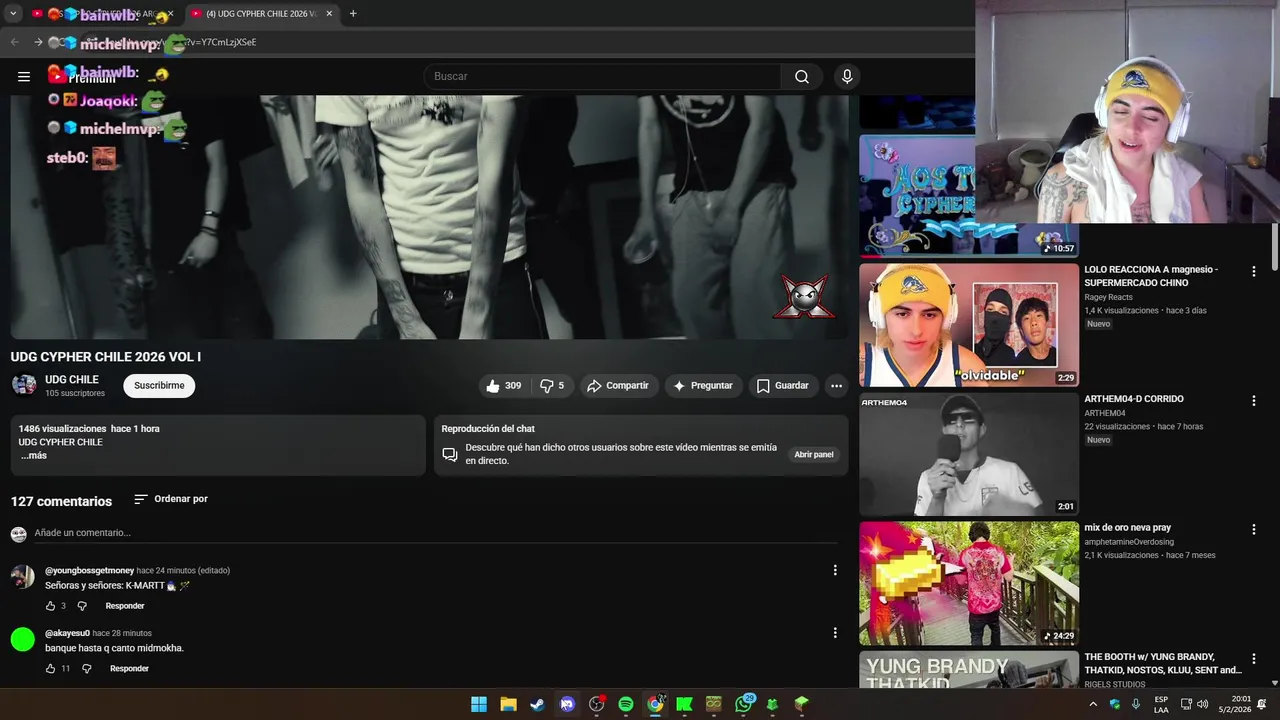Viewport: 1280px width, 720px height.
Task: Open options for THE BOOTH w/ YUNG BRANDY
Action: tap(1253, 659)
